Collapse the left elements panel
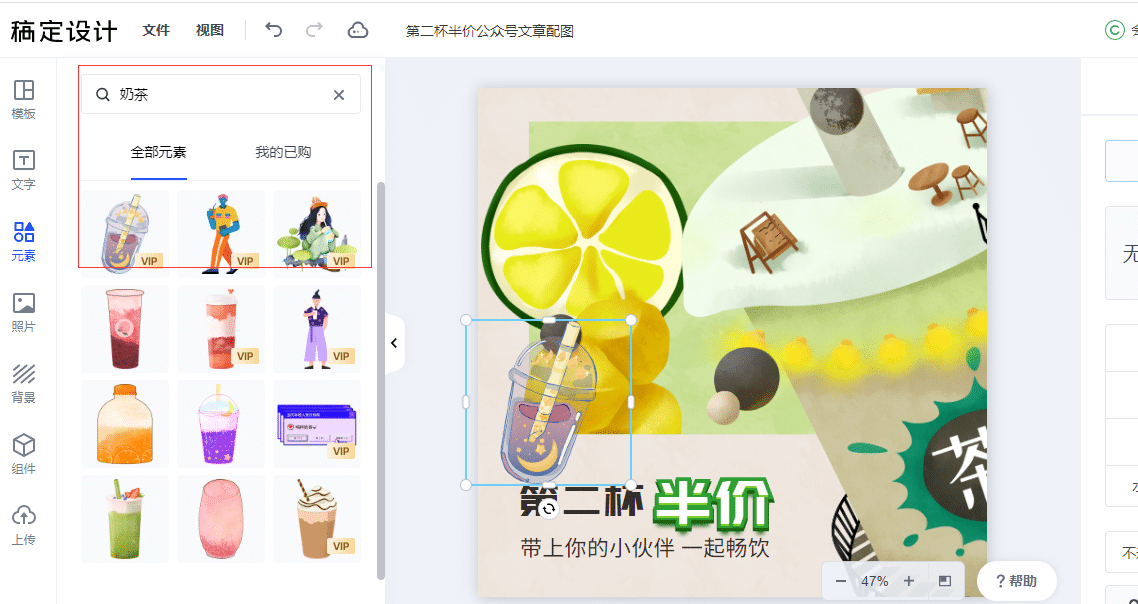This screenshot has height=604, width=1138. [x=394, y=343]
